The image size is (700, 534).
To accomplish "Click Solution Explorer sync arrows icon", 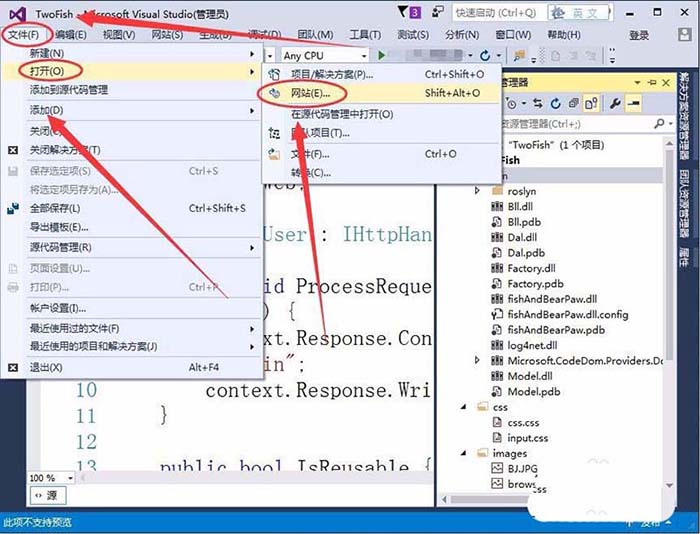I will coord(538,104).
